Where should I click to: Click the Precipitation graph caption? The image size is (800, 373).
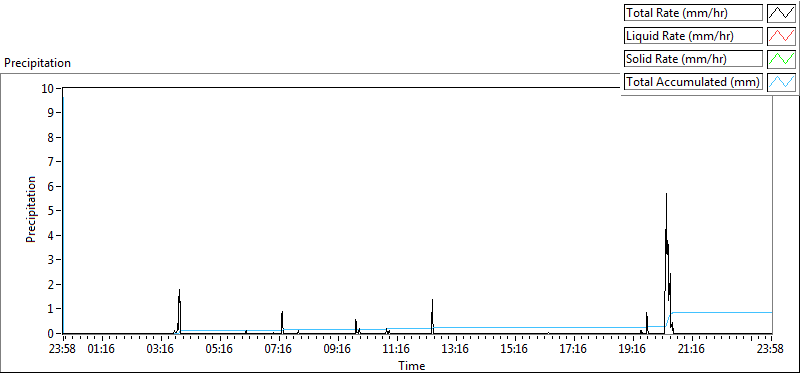[37, 63]
